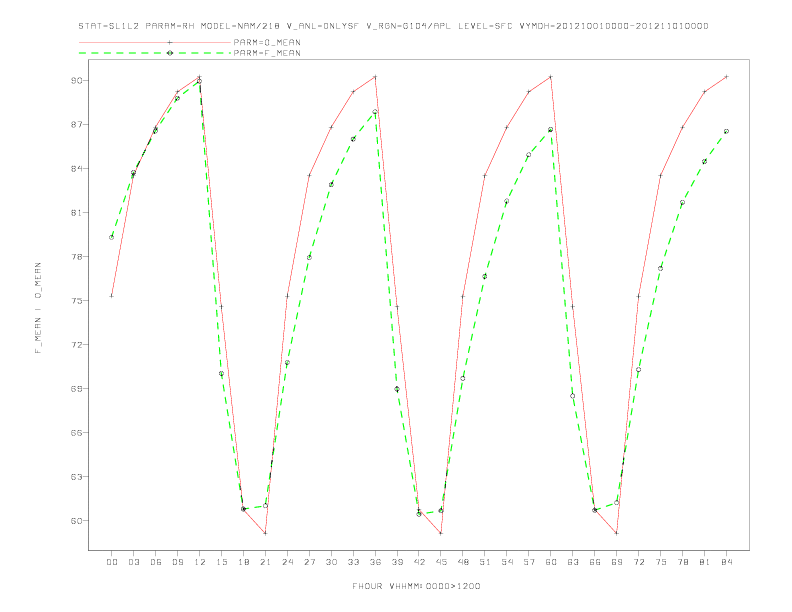
Task: Click the 72 tick on vertical axis
Action: click(76, 345)
